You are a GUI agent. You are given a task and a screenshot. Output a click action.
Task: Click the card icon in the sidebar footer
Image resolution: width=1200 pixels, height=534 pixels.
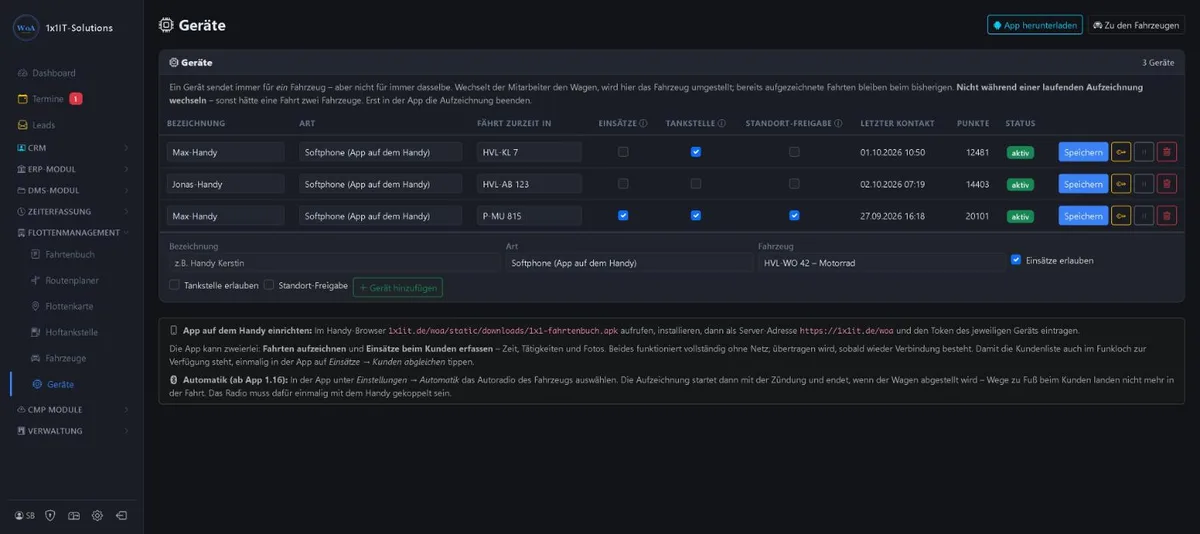[x=73, y=515]
